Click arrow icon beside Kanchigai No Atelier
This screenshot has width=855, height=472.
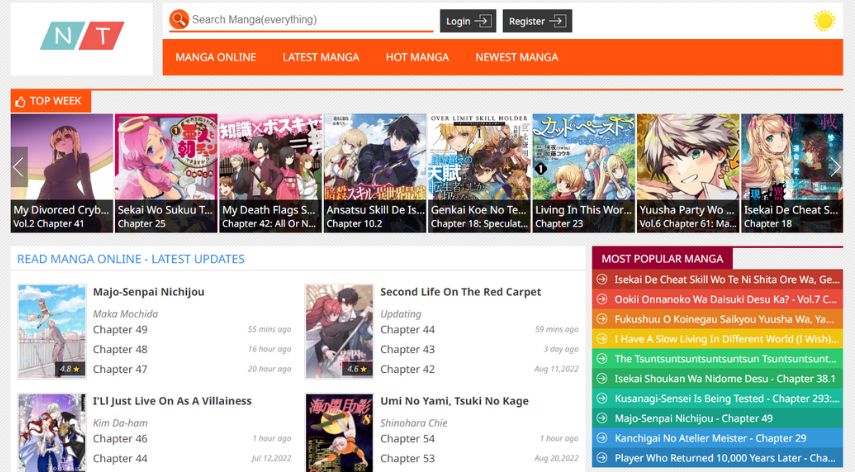click(x=601, y=438)
